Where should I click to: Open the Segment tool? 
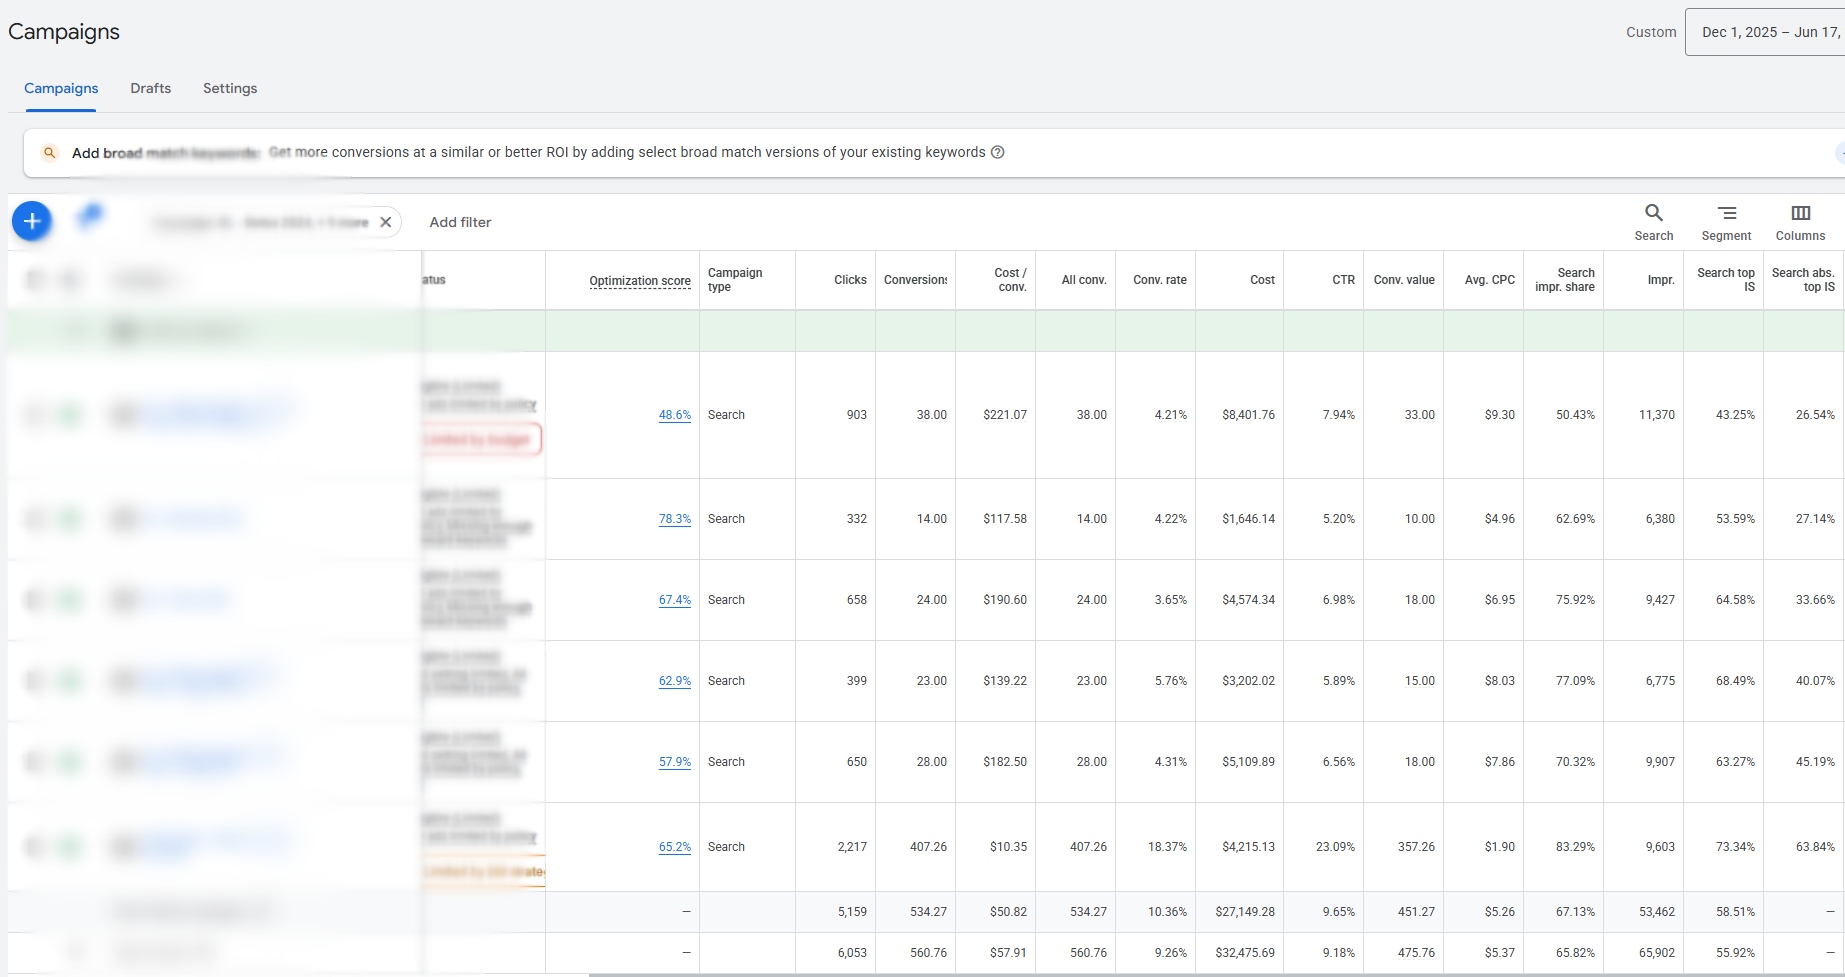(x=1727, y=222)
